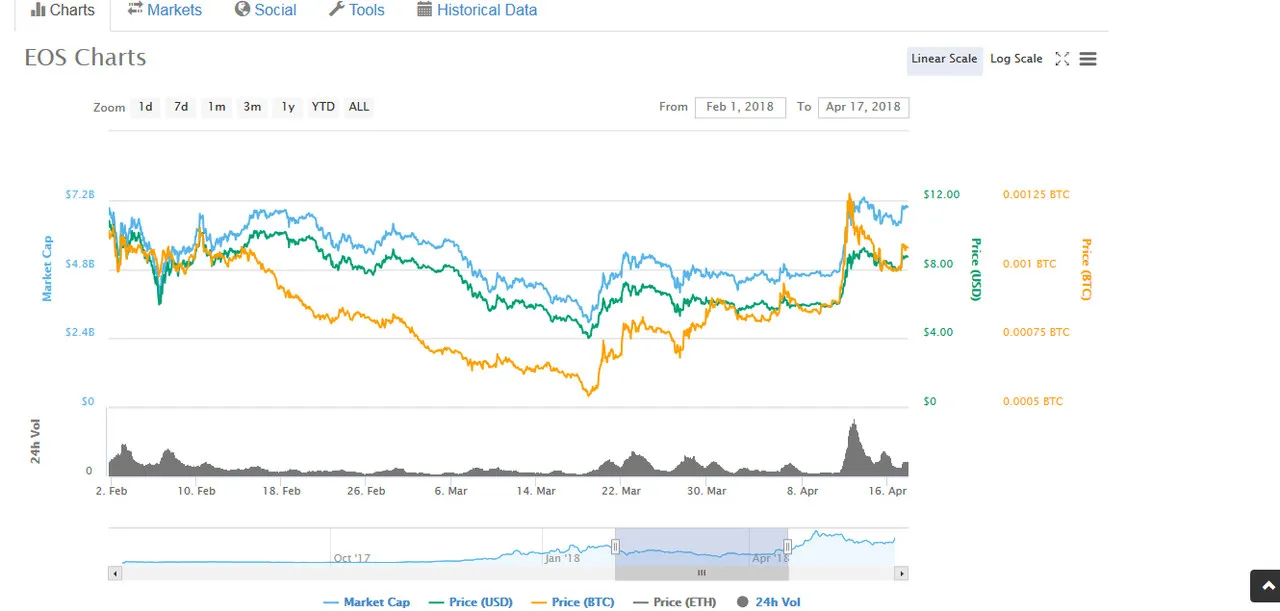This screenshot has height=611, width=1280.
Task: Grab the right navigator range handle
Action: (788, 547)
